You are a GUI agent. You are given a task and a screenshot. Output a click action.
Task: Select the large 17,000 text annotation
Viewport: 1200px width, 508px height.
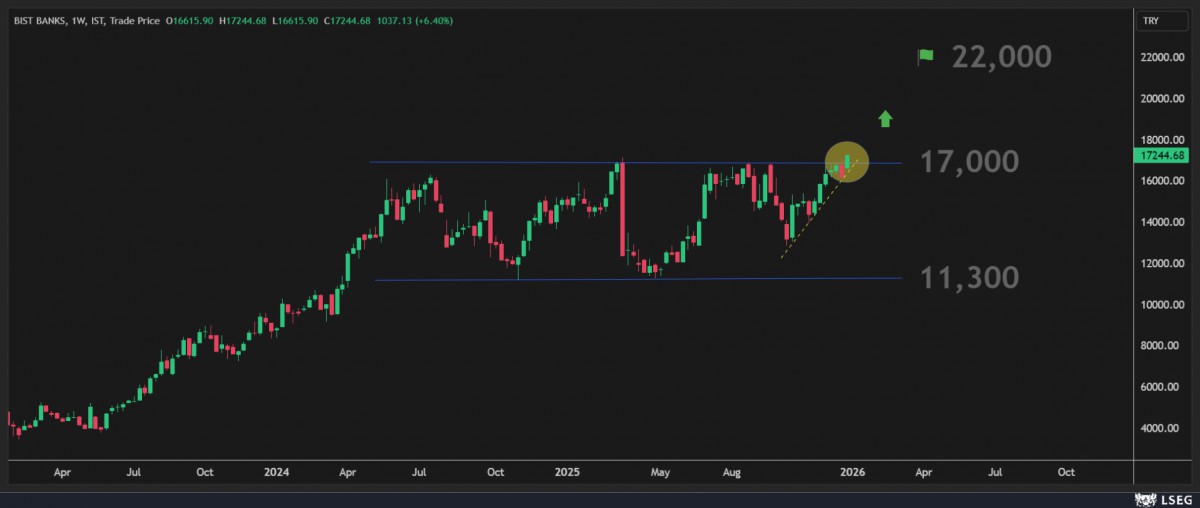point(969,162)
